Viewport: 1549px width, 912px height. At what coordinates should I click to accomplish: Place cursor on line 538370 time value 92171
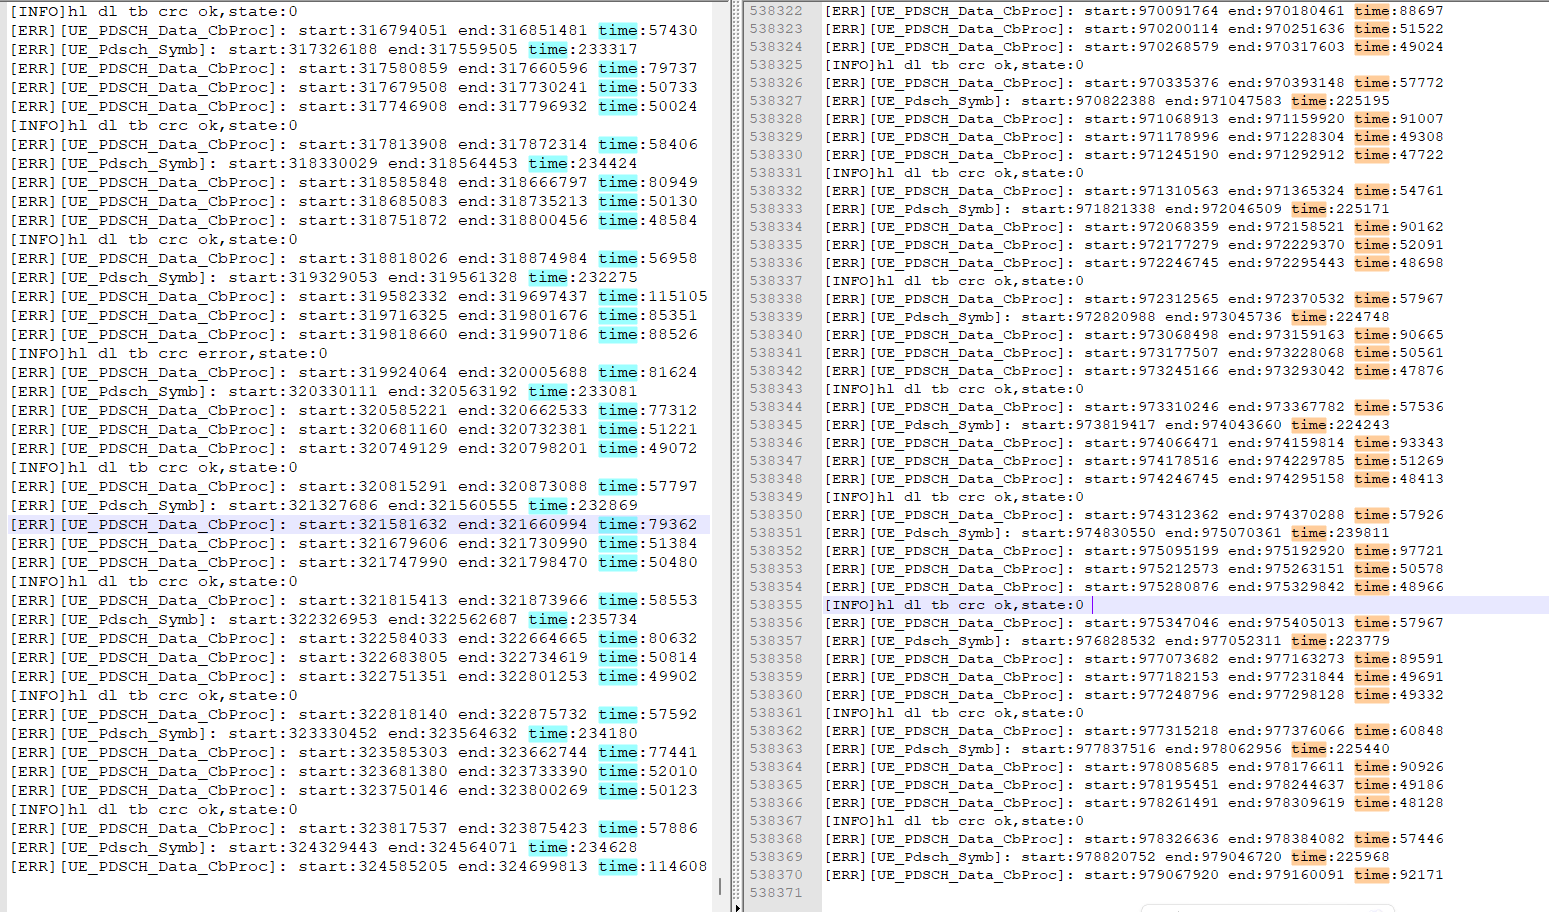click(x=1421, y=875)
